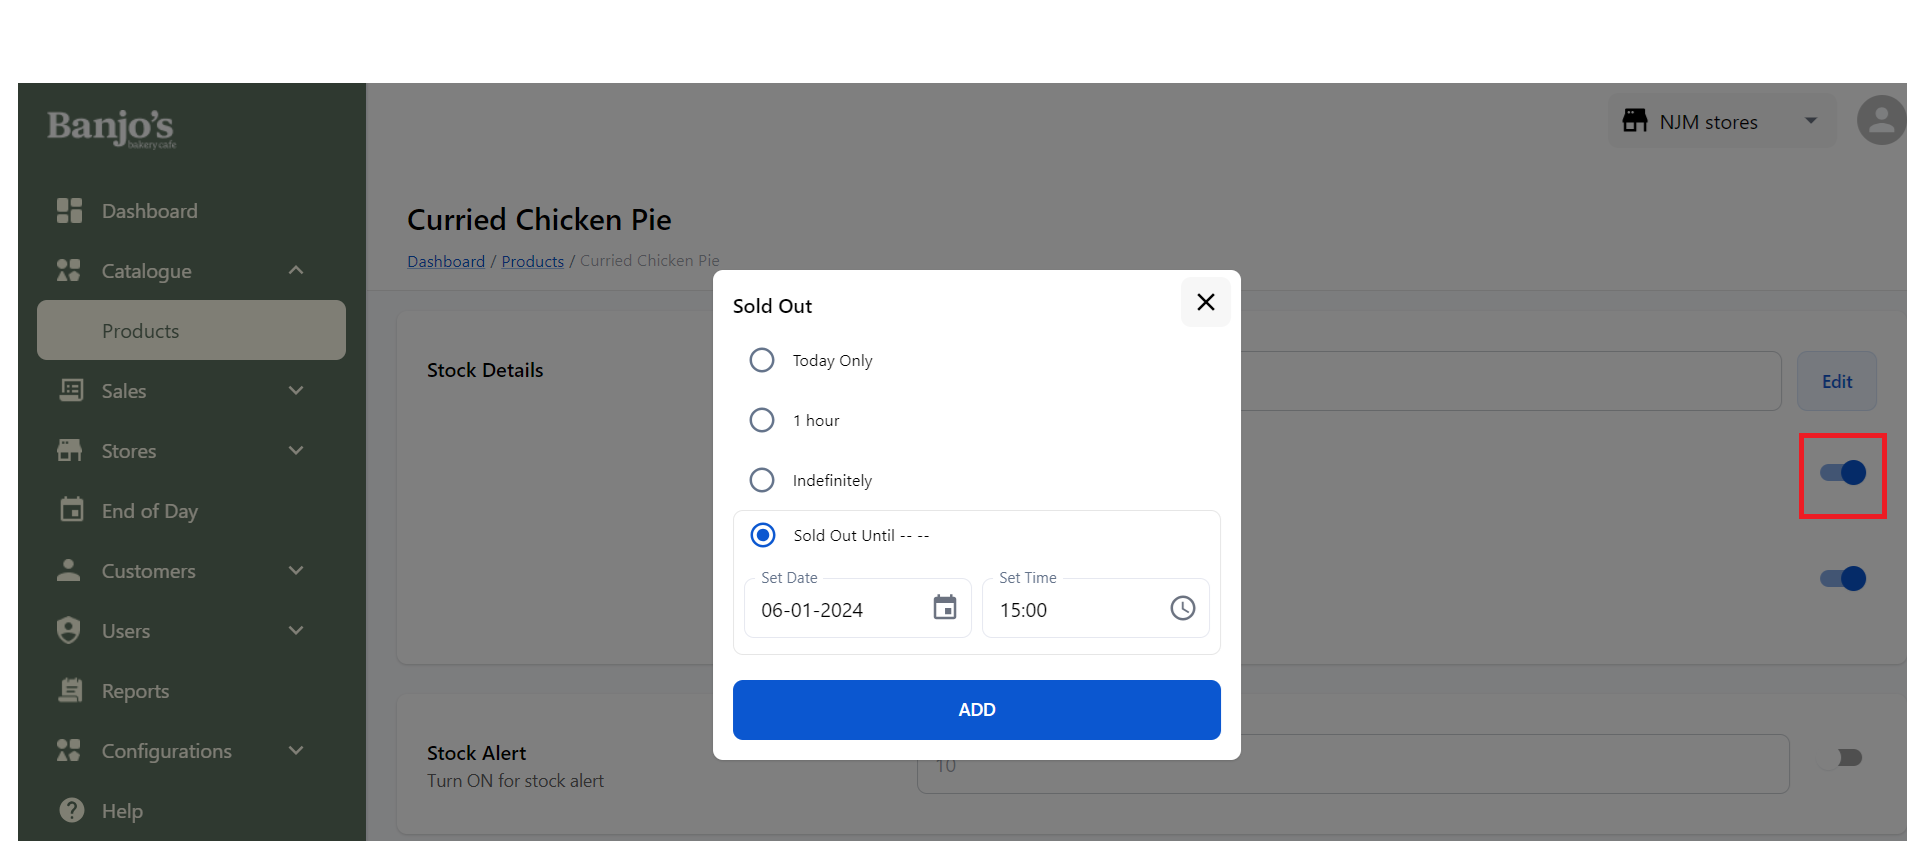Click the Reports sidebar icon

pos(70,690)
